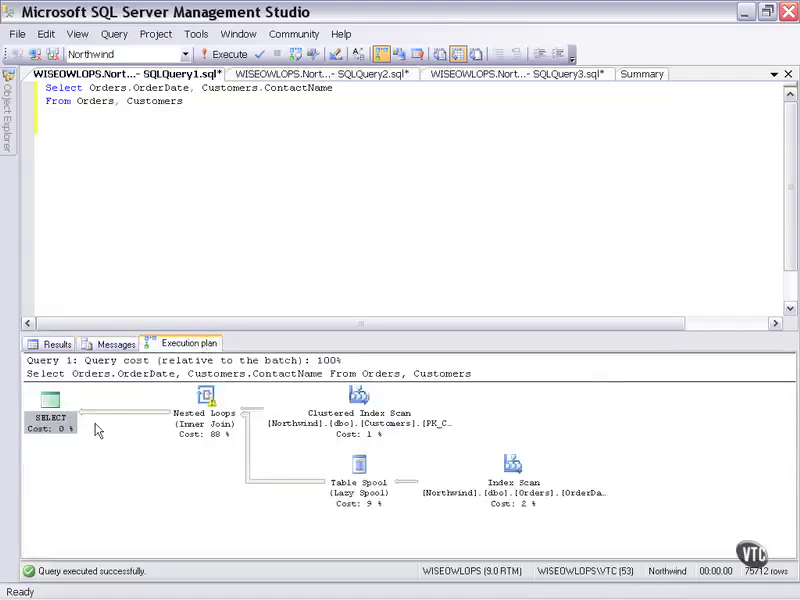The width and height of the screenshot is (800, 600).
Task: Click 'Customers.ContactName' in the query editor
Action: (267, 88)
